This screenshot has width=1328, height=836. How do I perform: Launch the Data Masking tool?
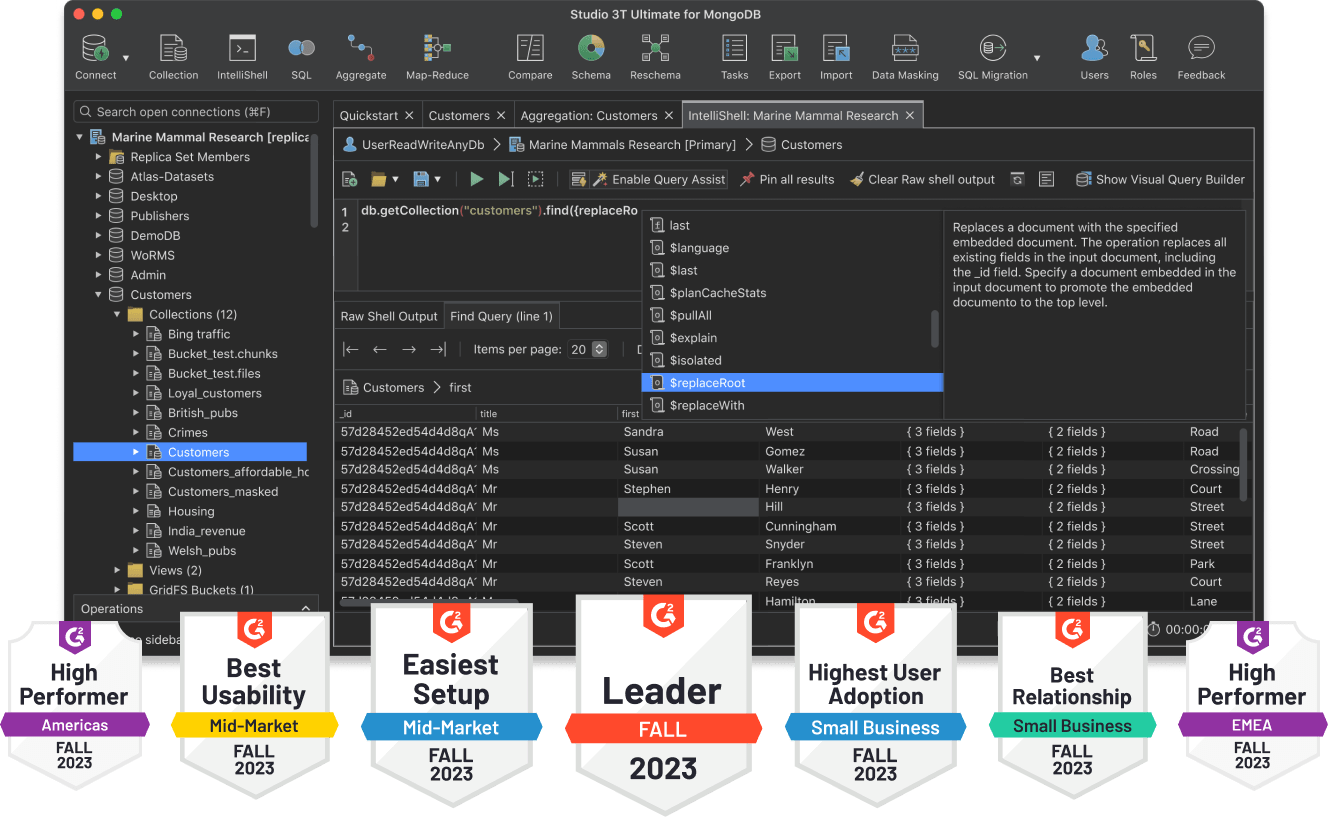904,57
